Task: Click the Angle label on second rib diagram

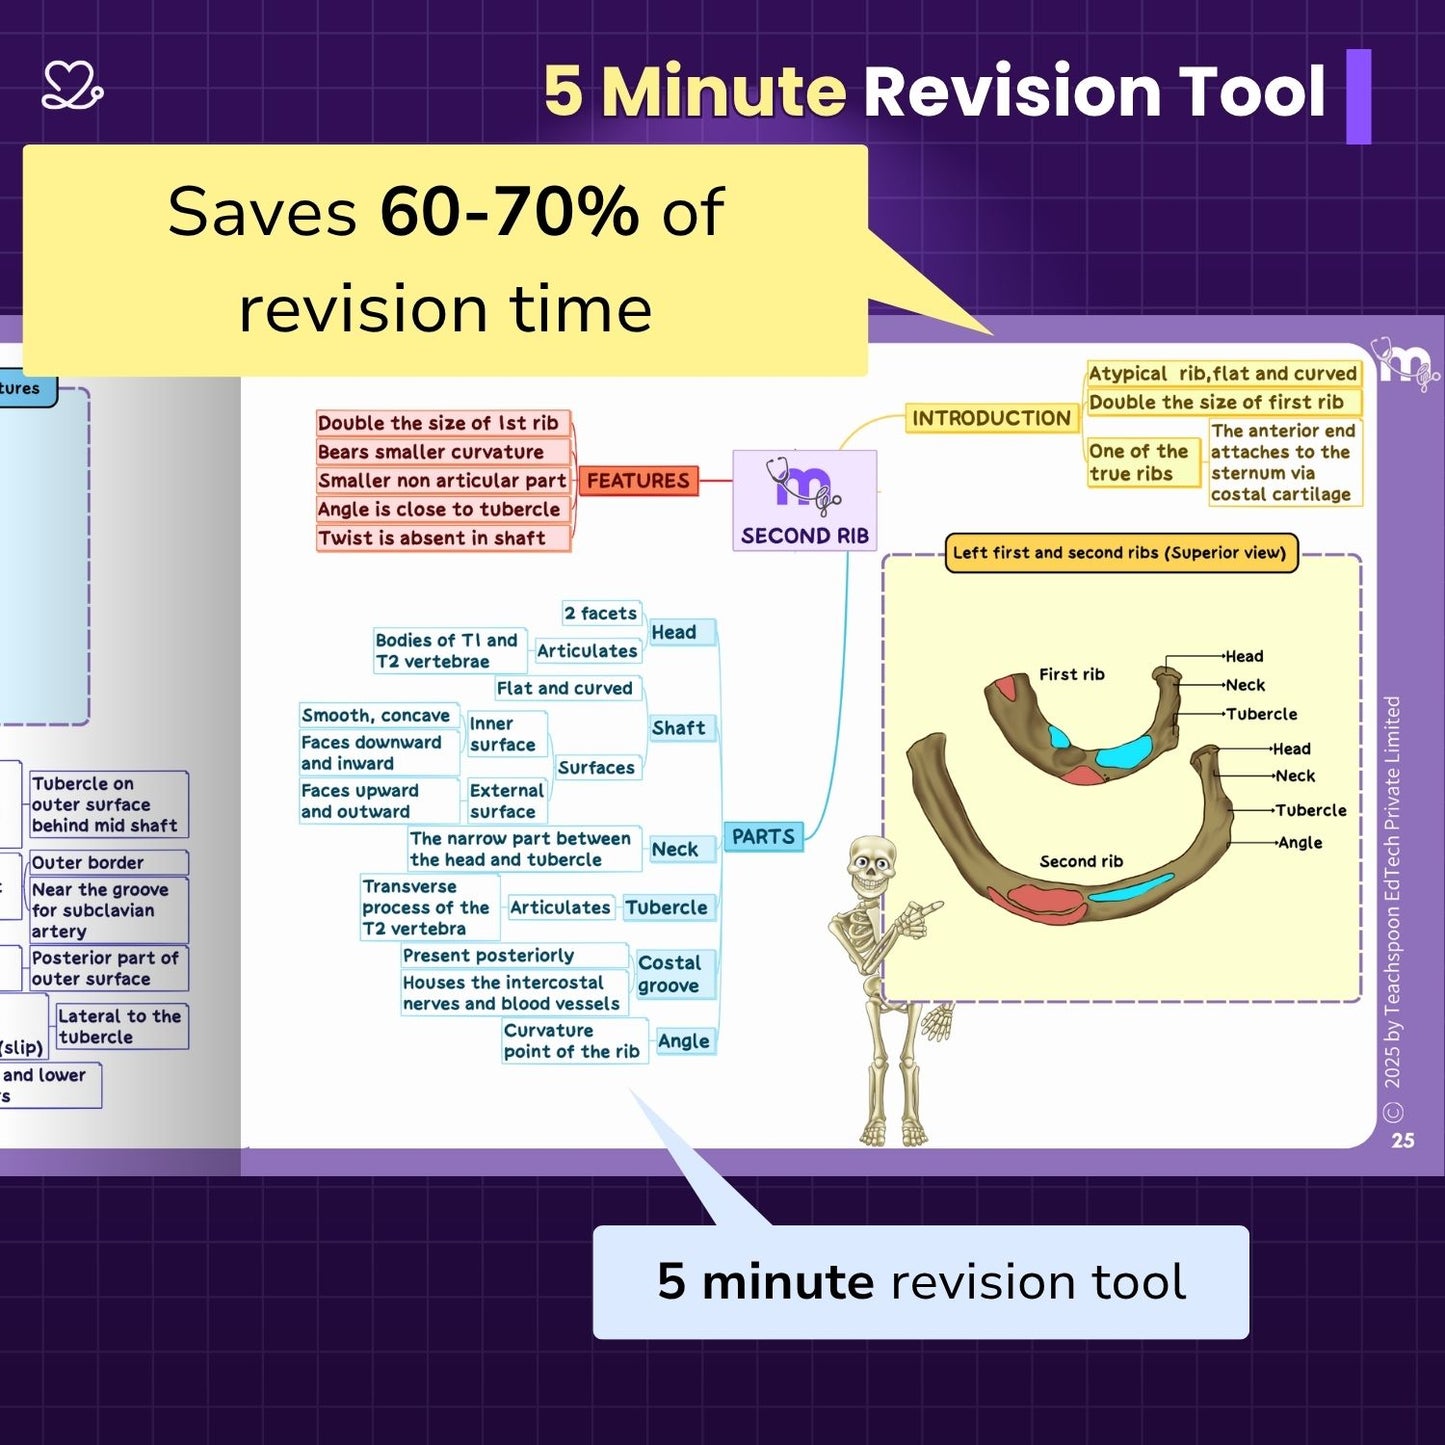Action: click(x=1300, y=843)
